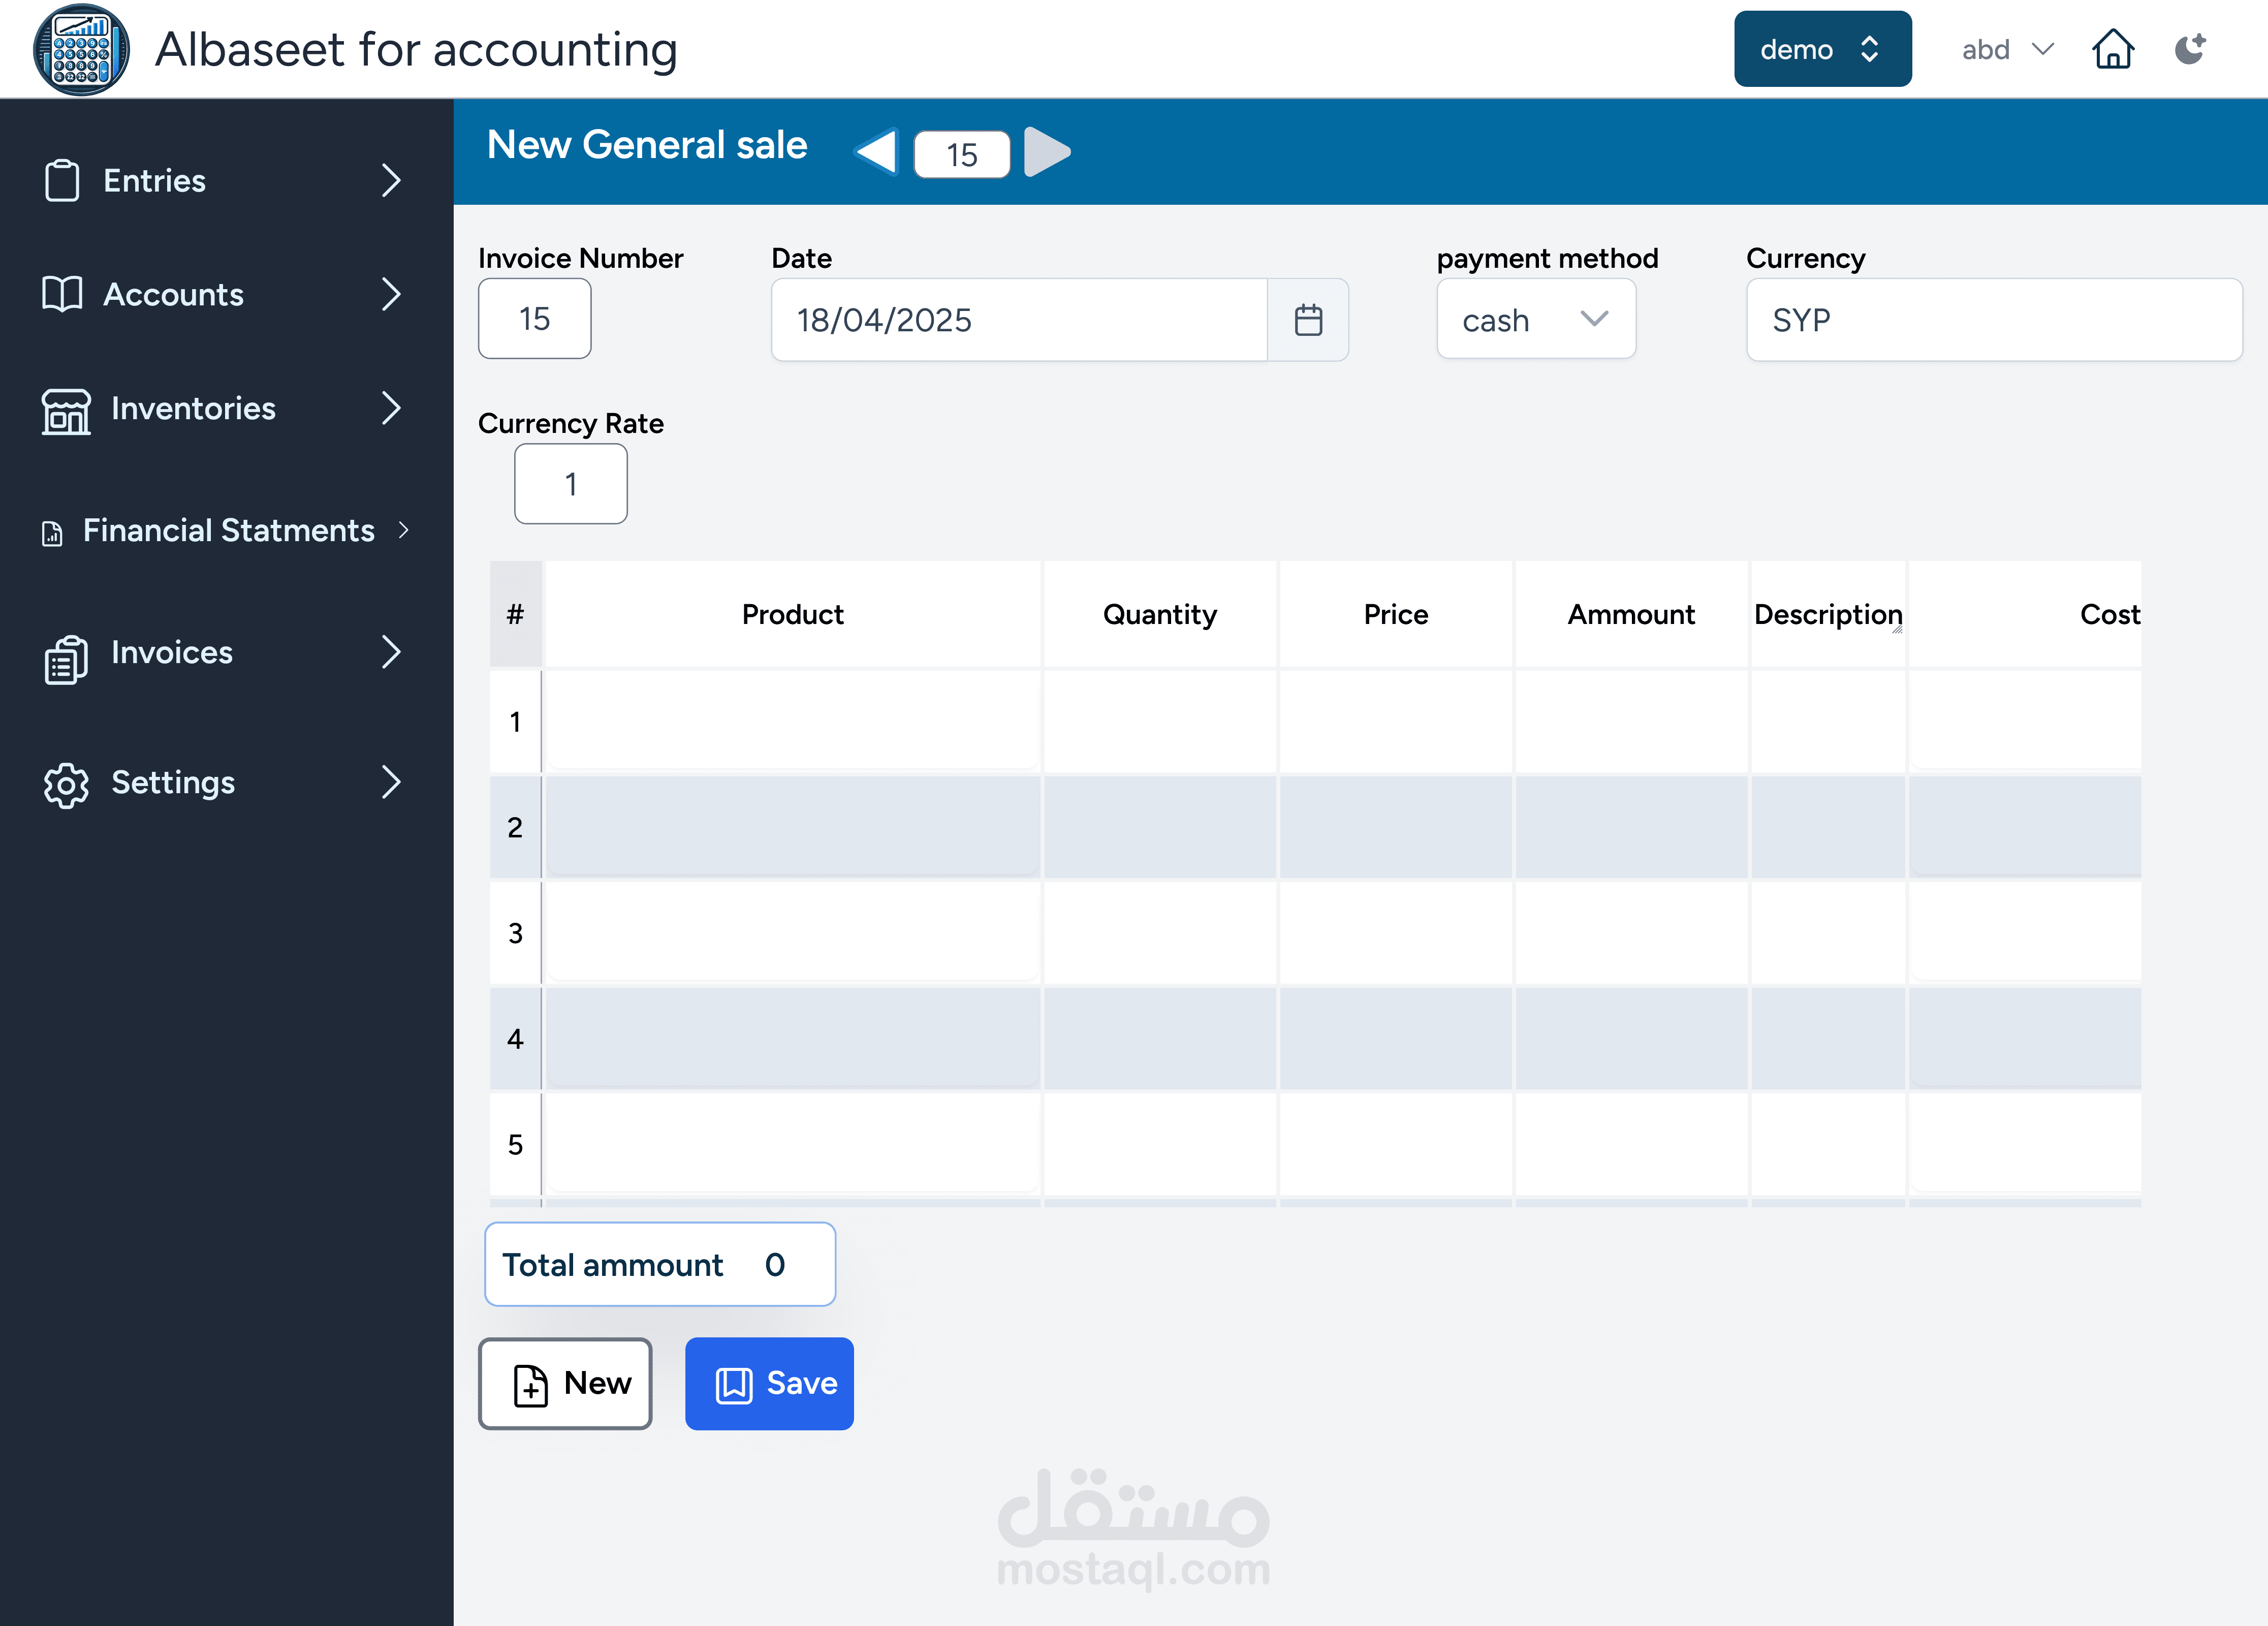
Task: Open the payment method cash dropdown
Action: point(1535,320)
